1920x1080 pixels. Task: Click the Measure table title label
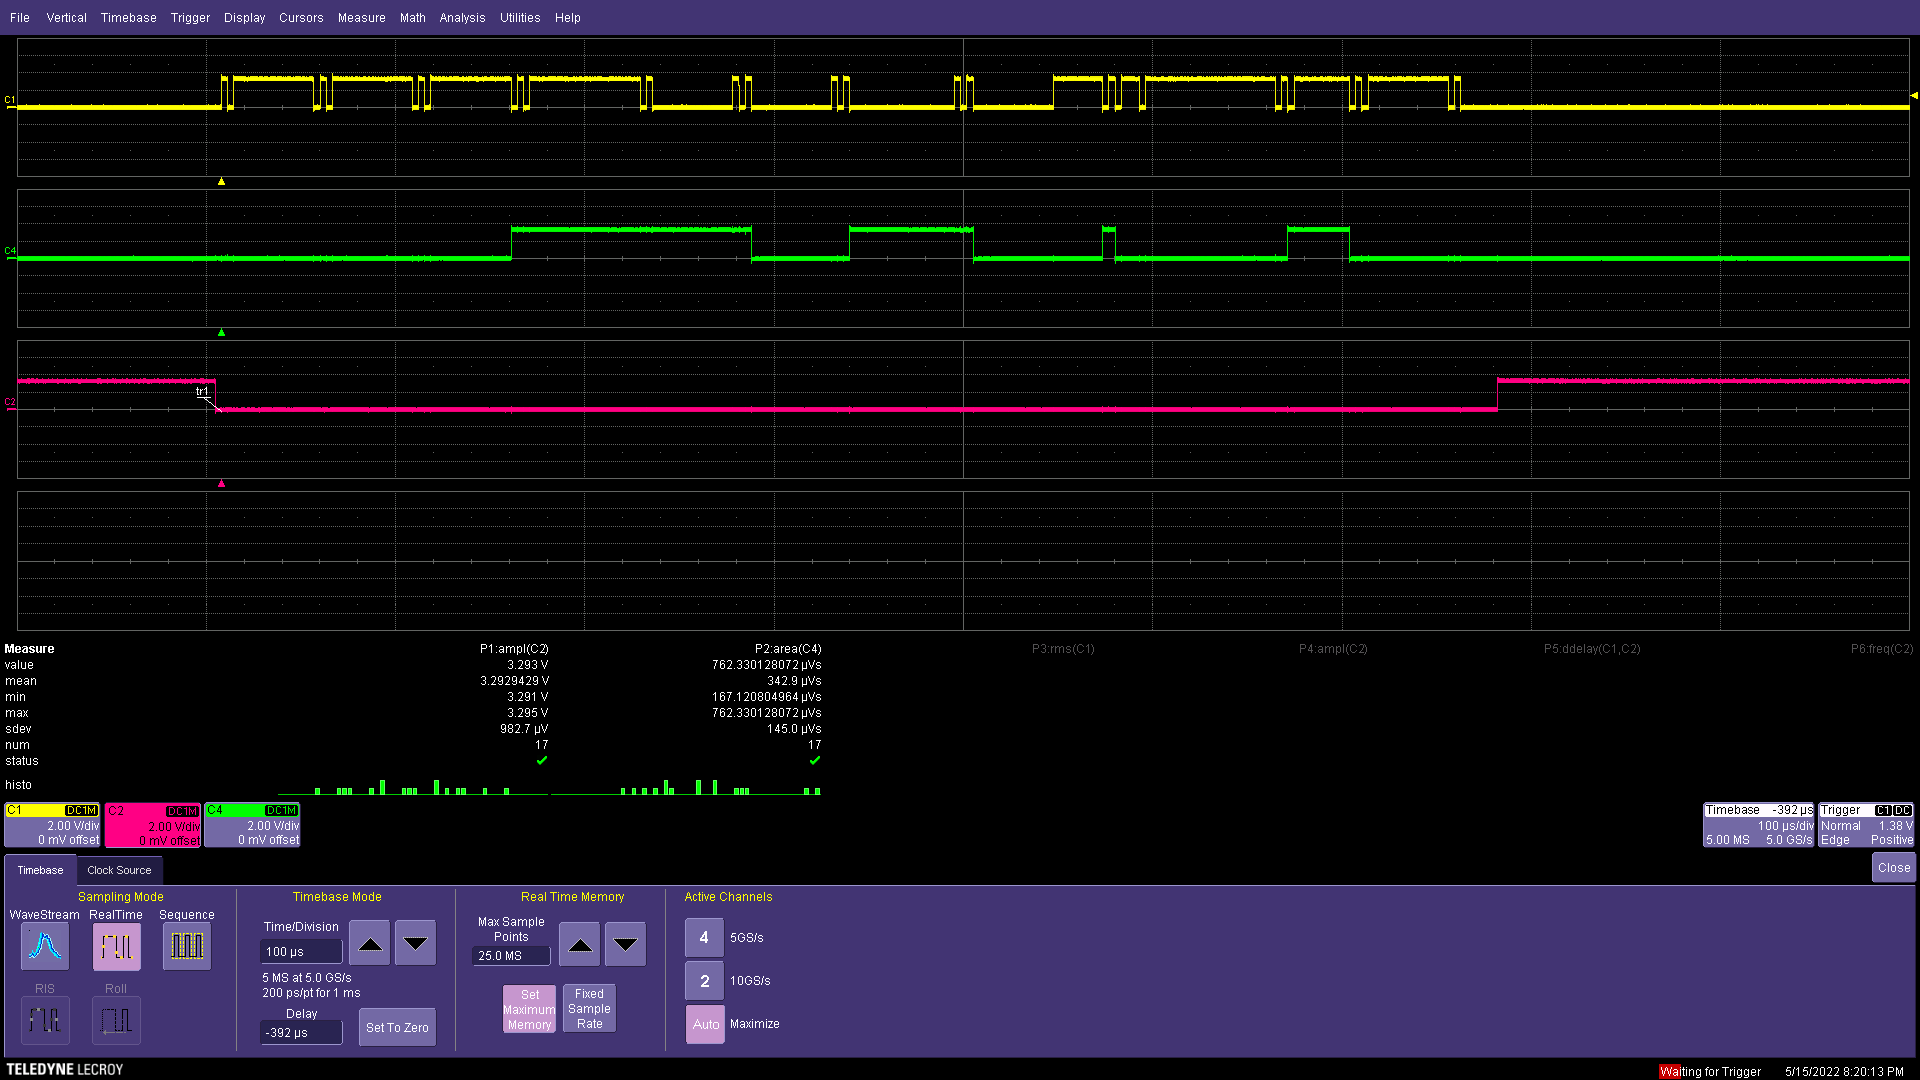(29, 649)
